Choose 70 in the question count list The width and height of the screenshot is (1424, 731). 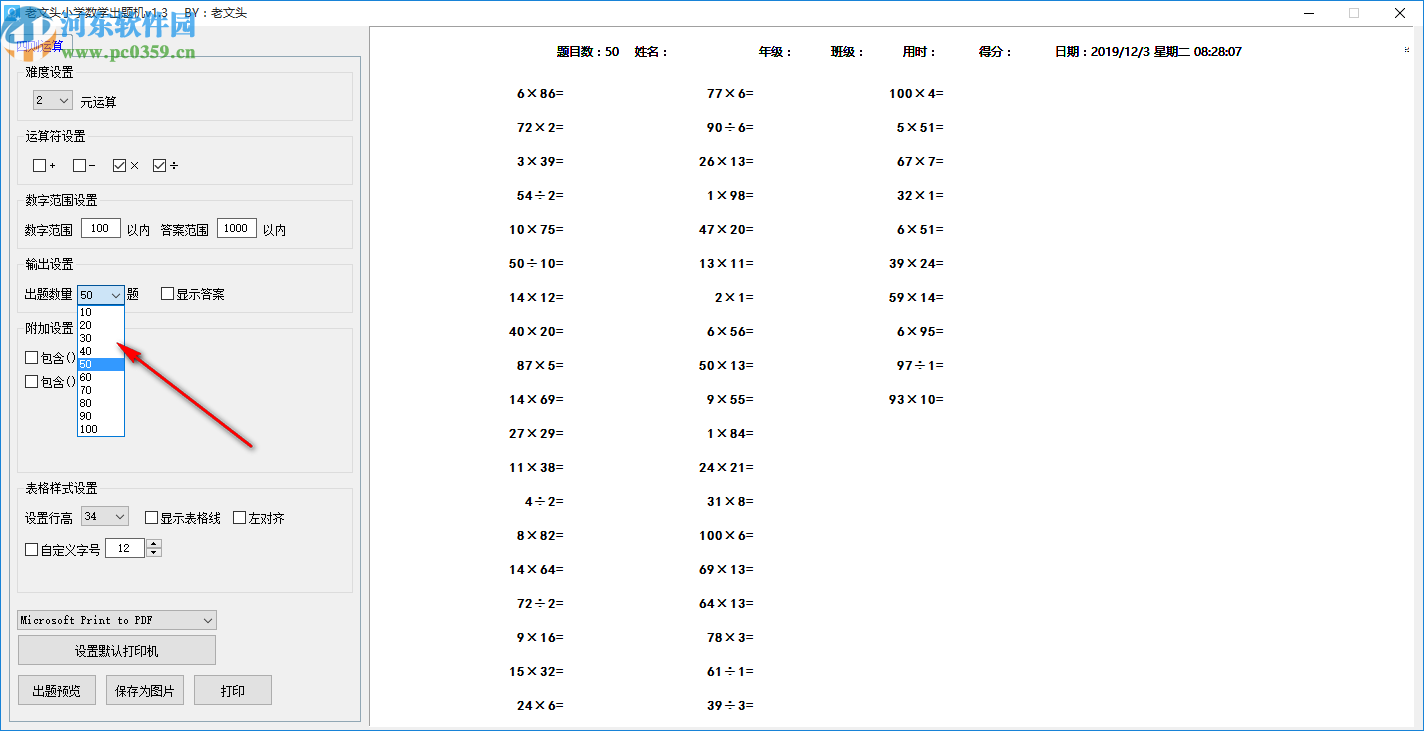(x=101, y=390)
